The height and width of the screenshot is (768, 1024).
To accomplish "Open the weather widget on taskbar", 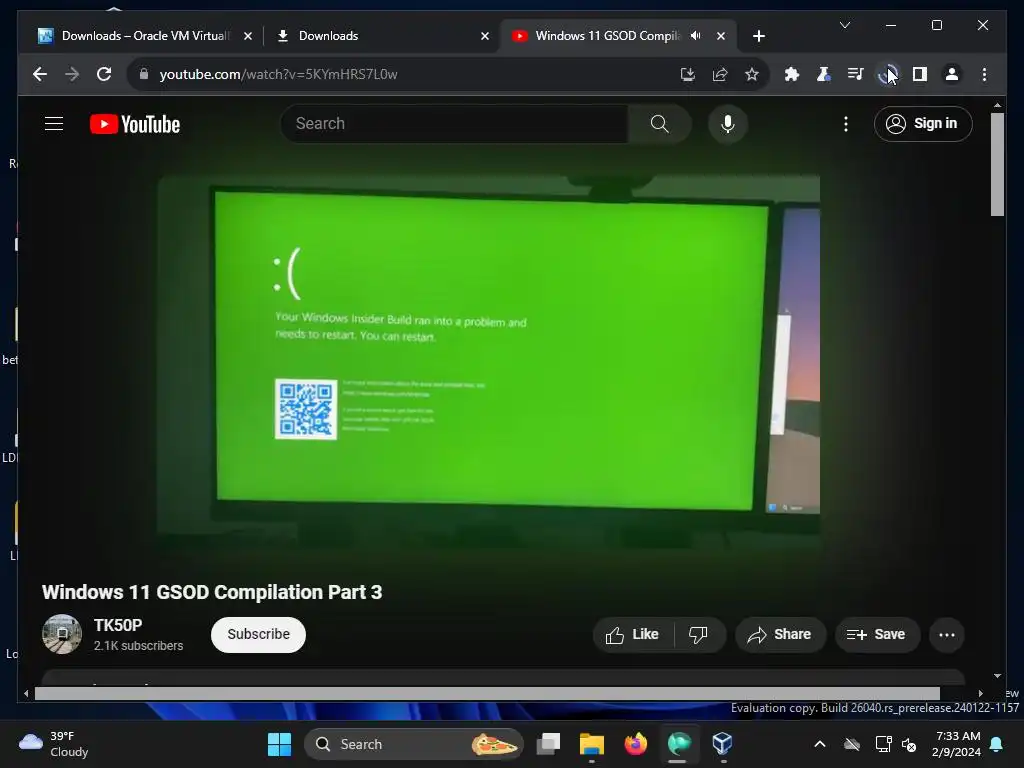I will pyautogui.click(x=54, y=744).
